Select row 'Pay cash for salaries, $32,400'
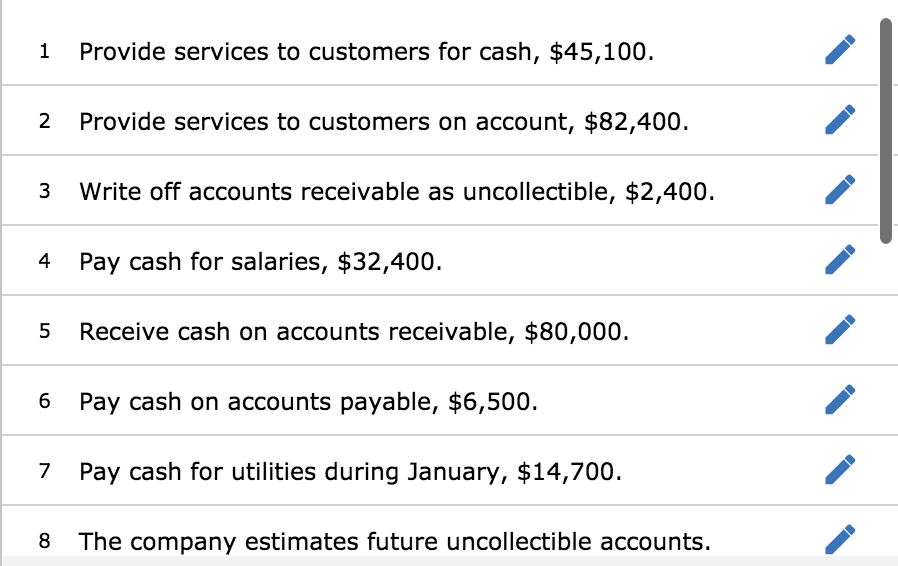 tap(440, 260)
